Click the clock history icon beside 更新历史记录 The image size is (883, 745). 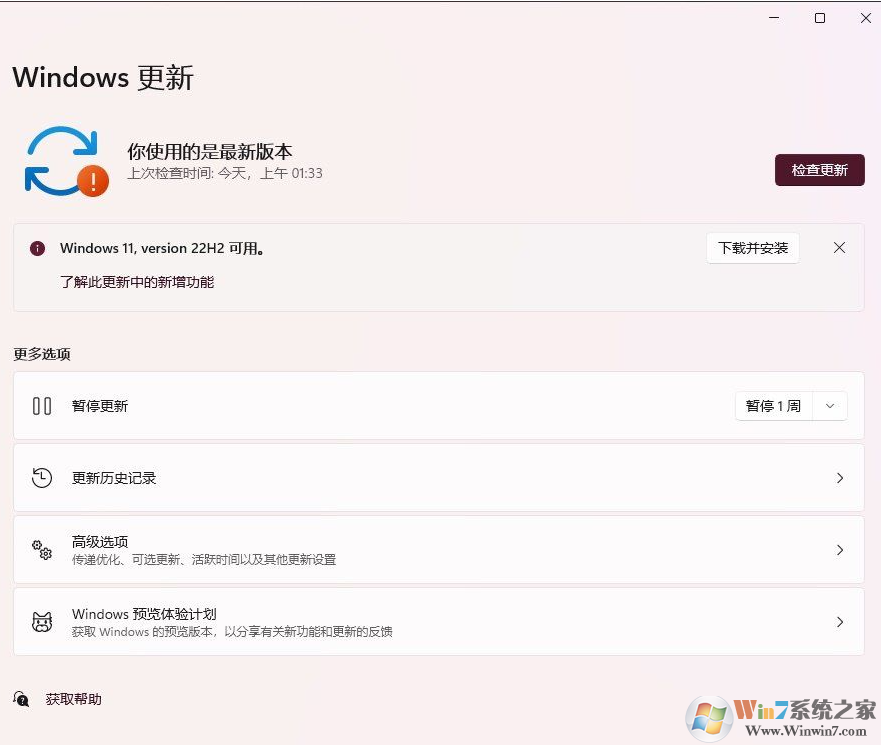[x=41, y=478]
